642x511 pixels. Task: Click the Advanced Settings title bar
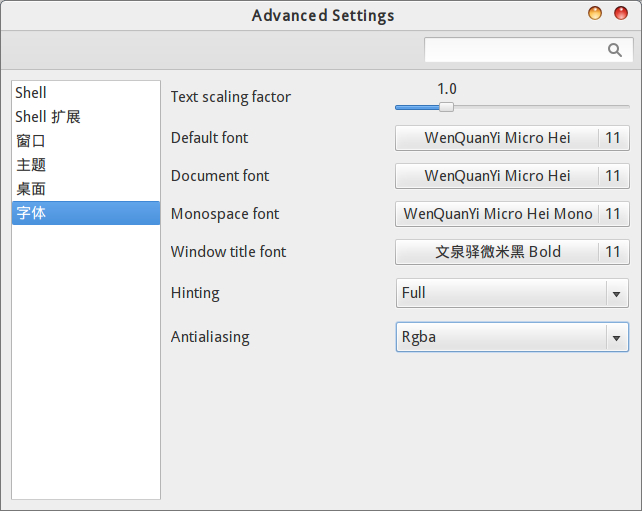click(x=322, y=15)
